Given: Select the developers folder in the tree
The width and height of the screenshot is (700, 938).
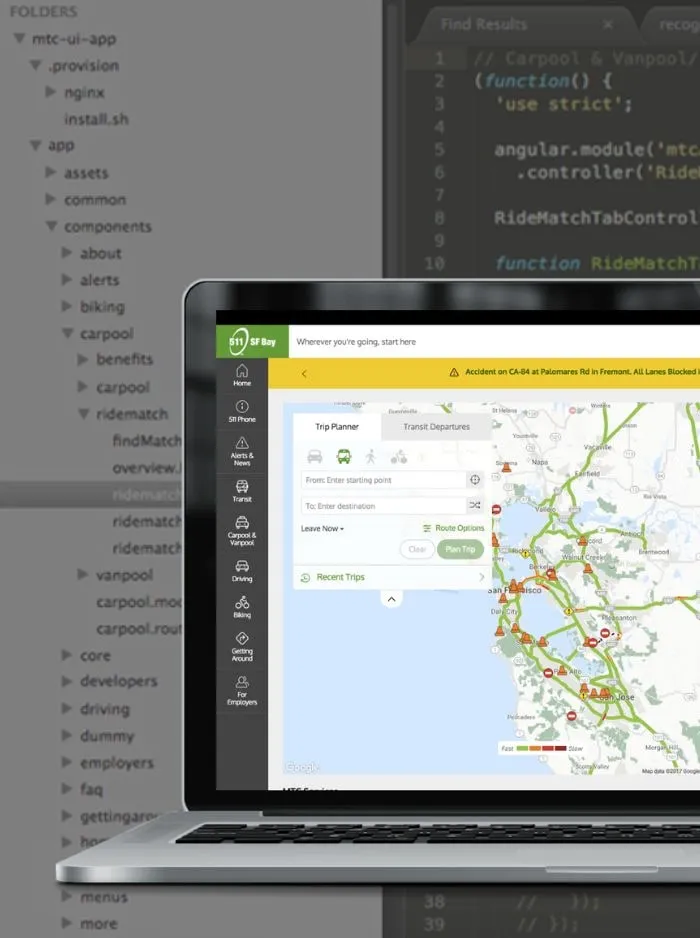Looking at the screenshot, I should (118, 682).
